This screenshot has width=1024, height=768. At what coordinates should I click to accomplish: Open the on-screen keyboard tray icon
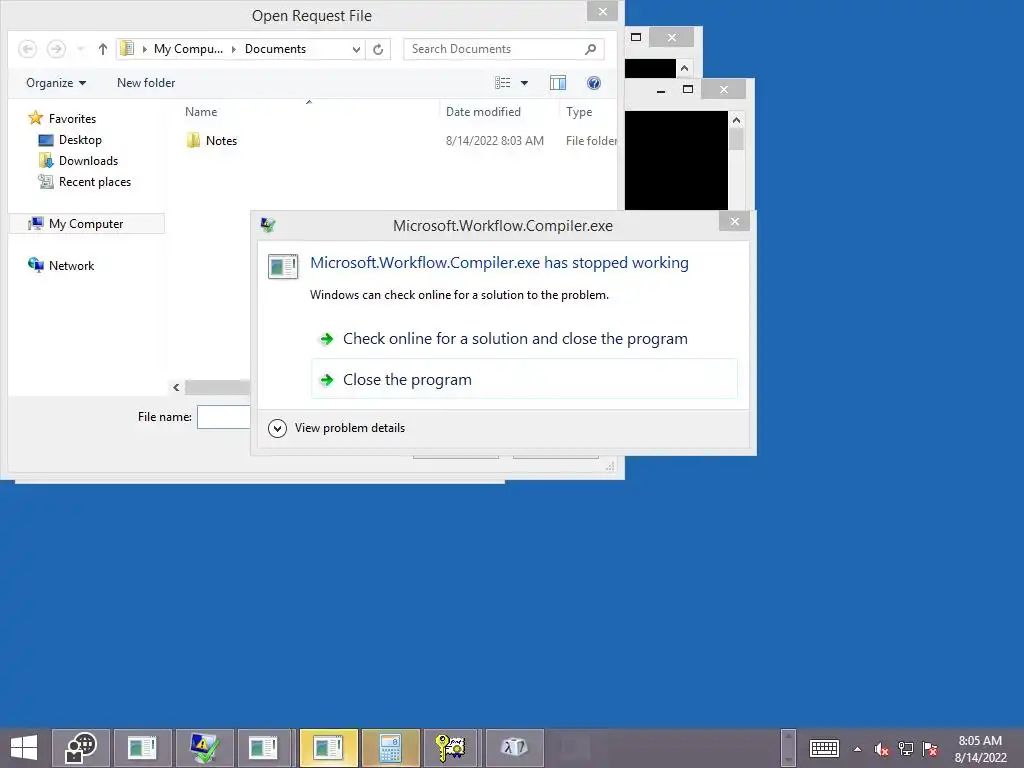point(824,748)
